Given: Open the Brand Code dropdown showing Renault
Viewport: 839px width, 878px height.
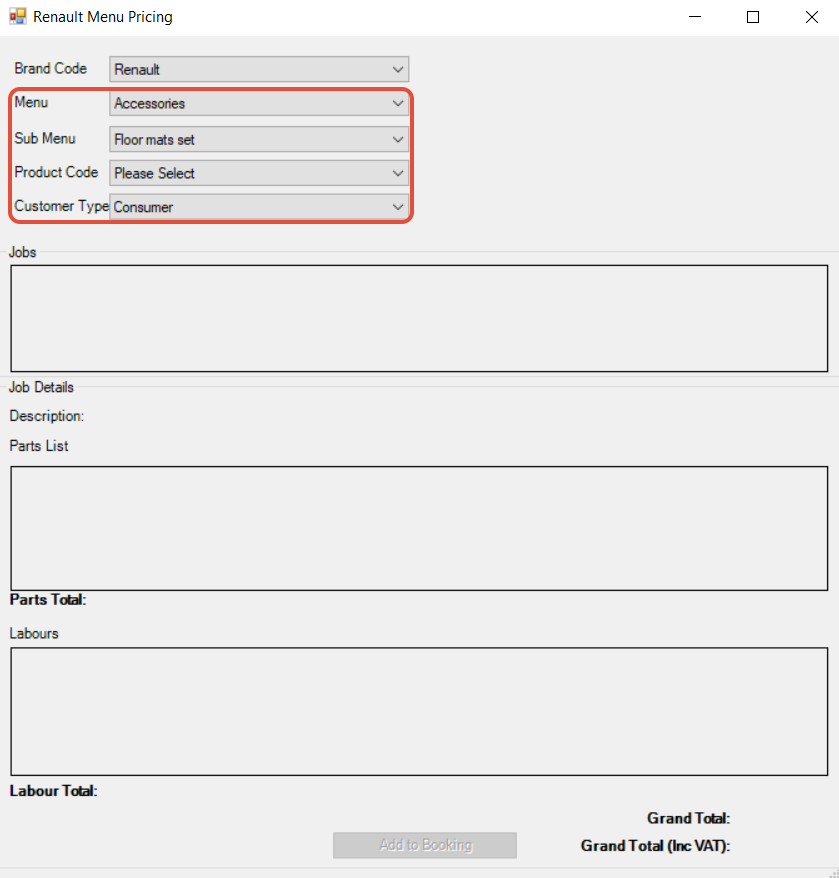Looking at the screenshot, I should 259,69.
